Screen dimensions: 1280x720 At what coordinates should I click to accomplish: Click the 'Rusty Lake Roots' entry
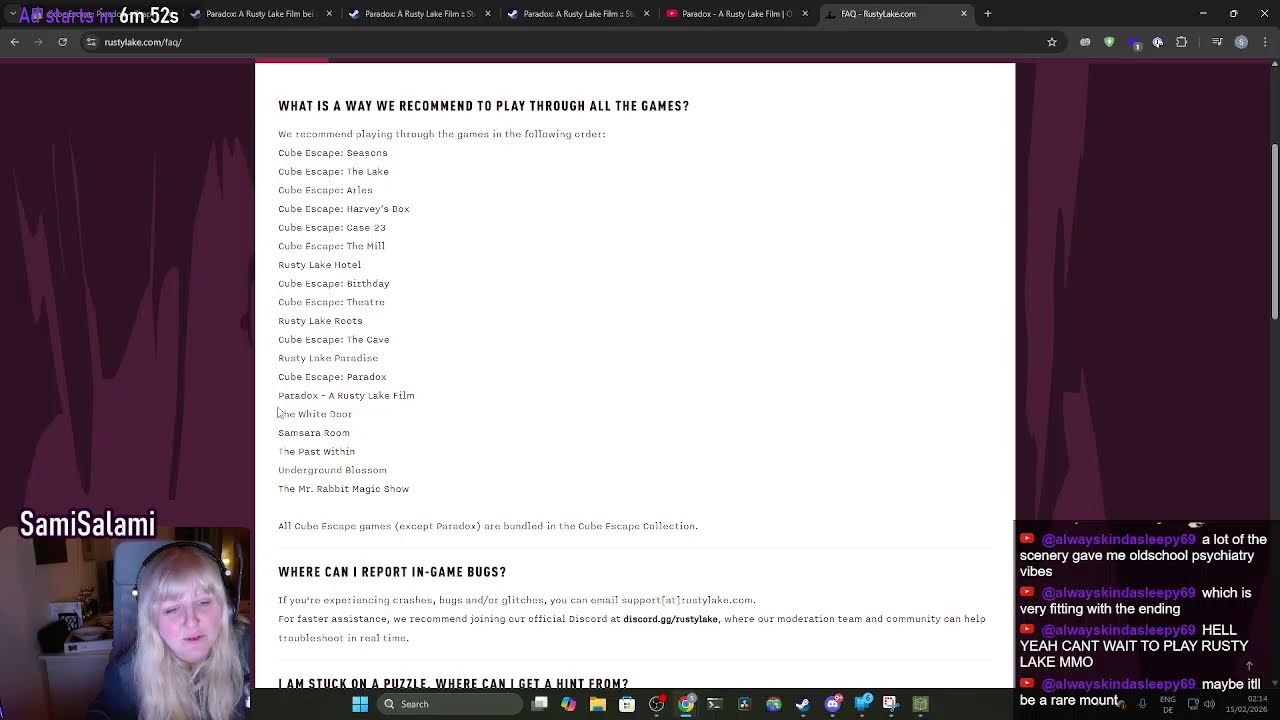(320, 321)
